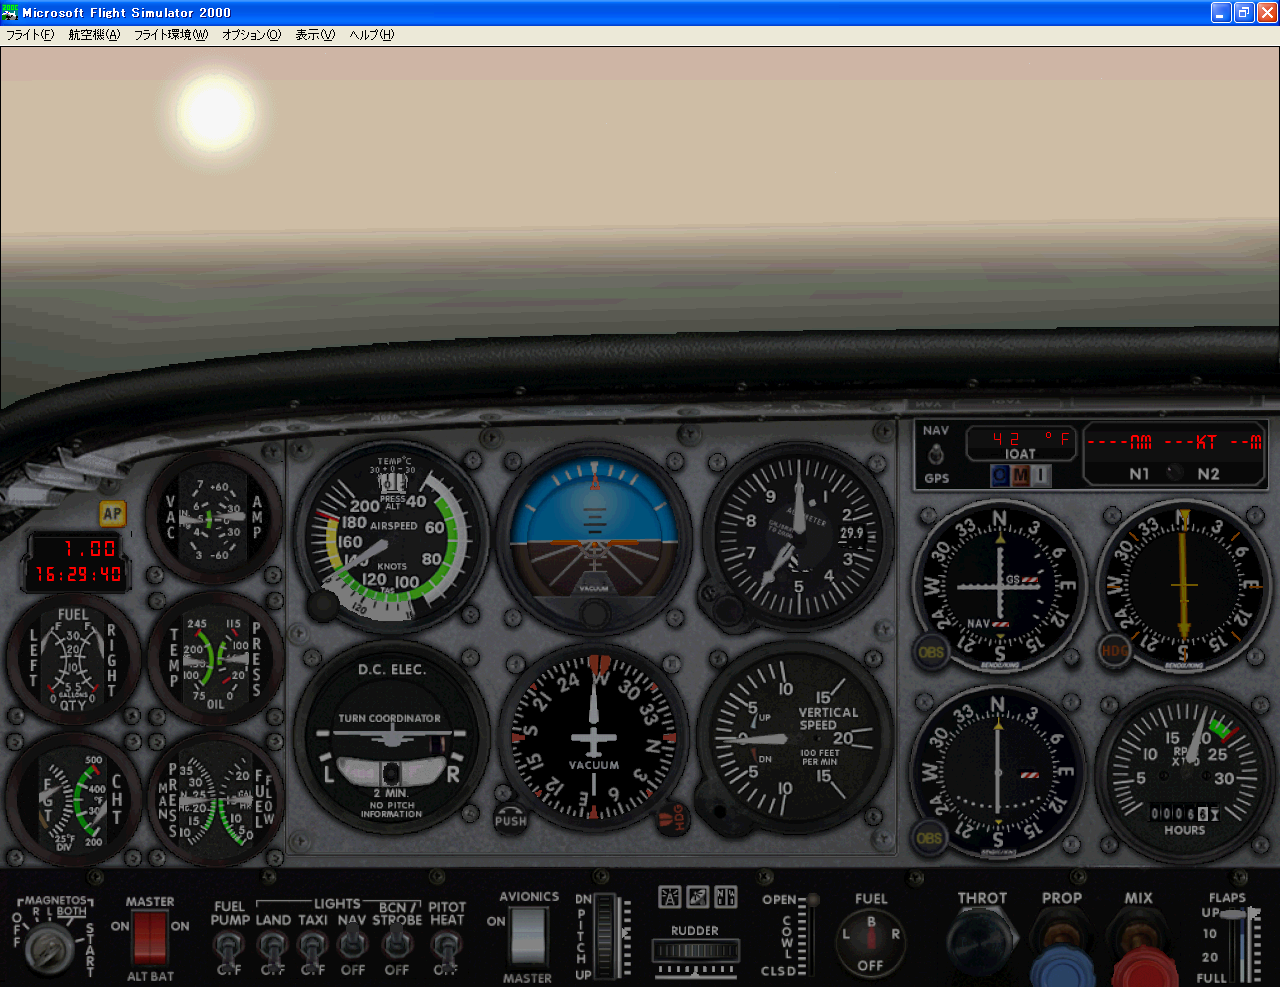The image size is (1280, 987).
Task: Flip the BCN/STROBE lights switch
Action: click(x=397, y=942)
